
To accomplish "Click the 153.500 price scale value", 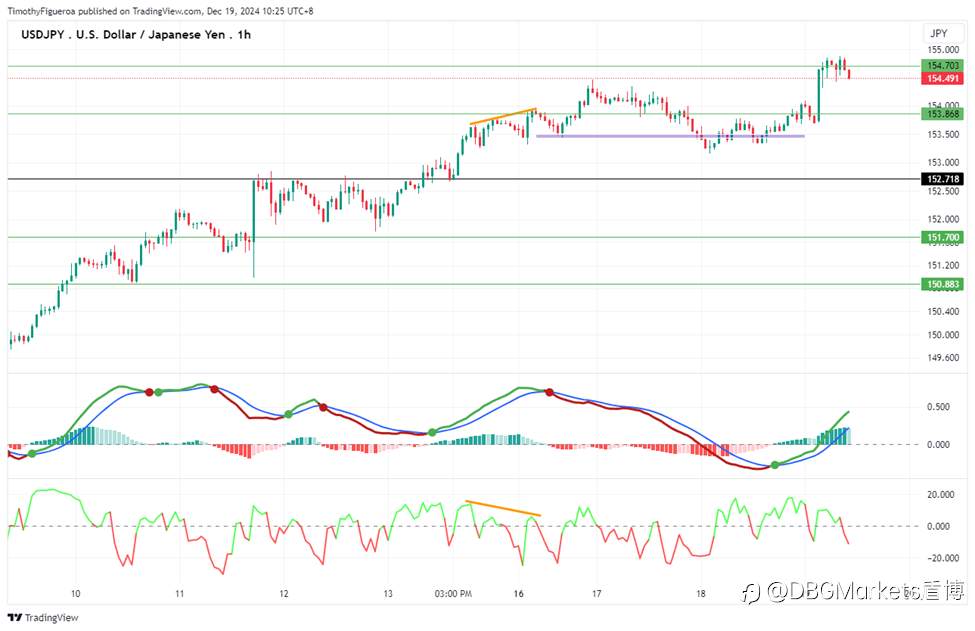I will tap(943, 134).
